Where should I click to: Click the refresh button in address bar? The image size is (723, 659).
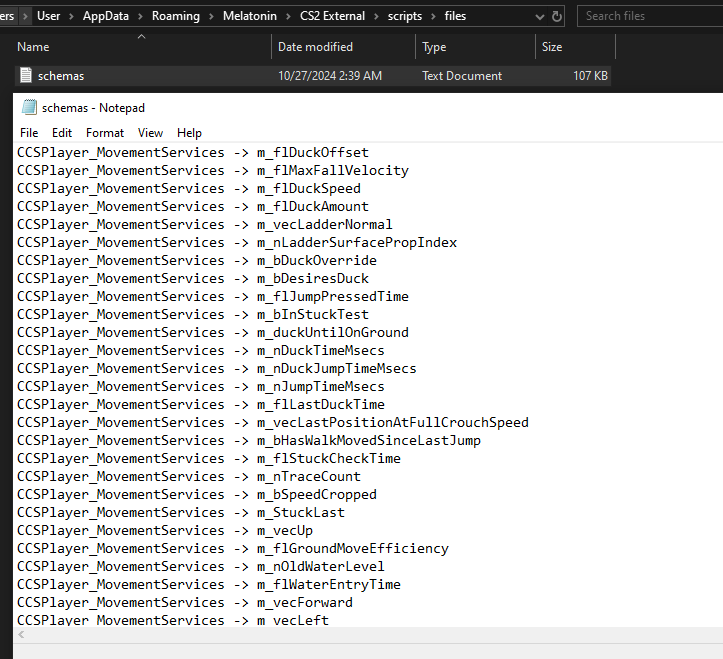coord(556,16)
